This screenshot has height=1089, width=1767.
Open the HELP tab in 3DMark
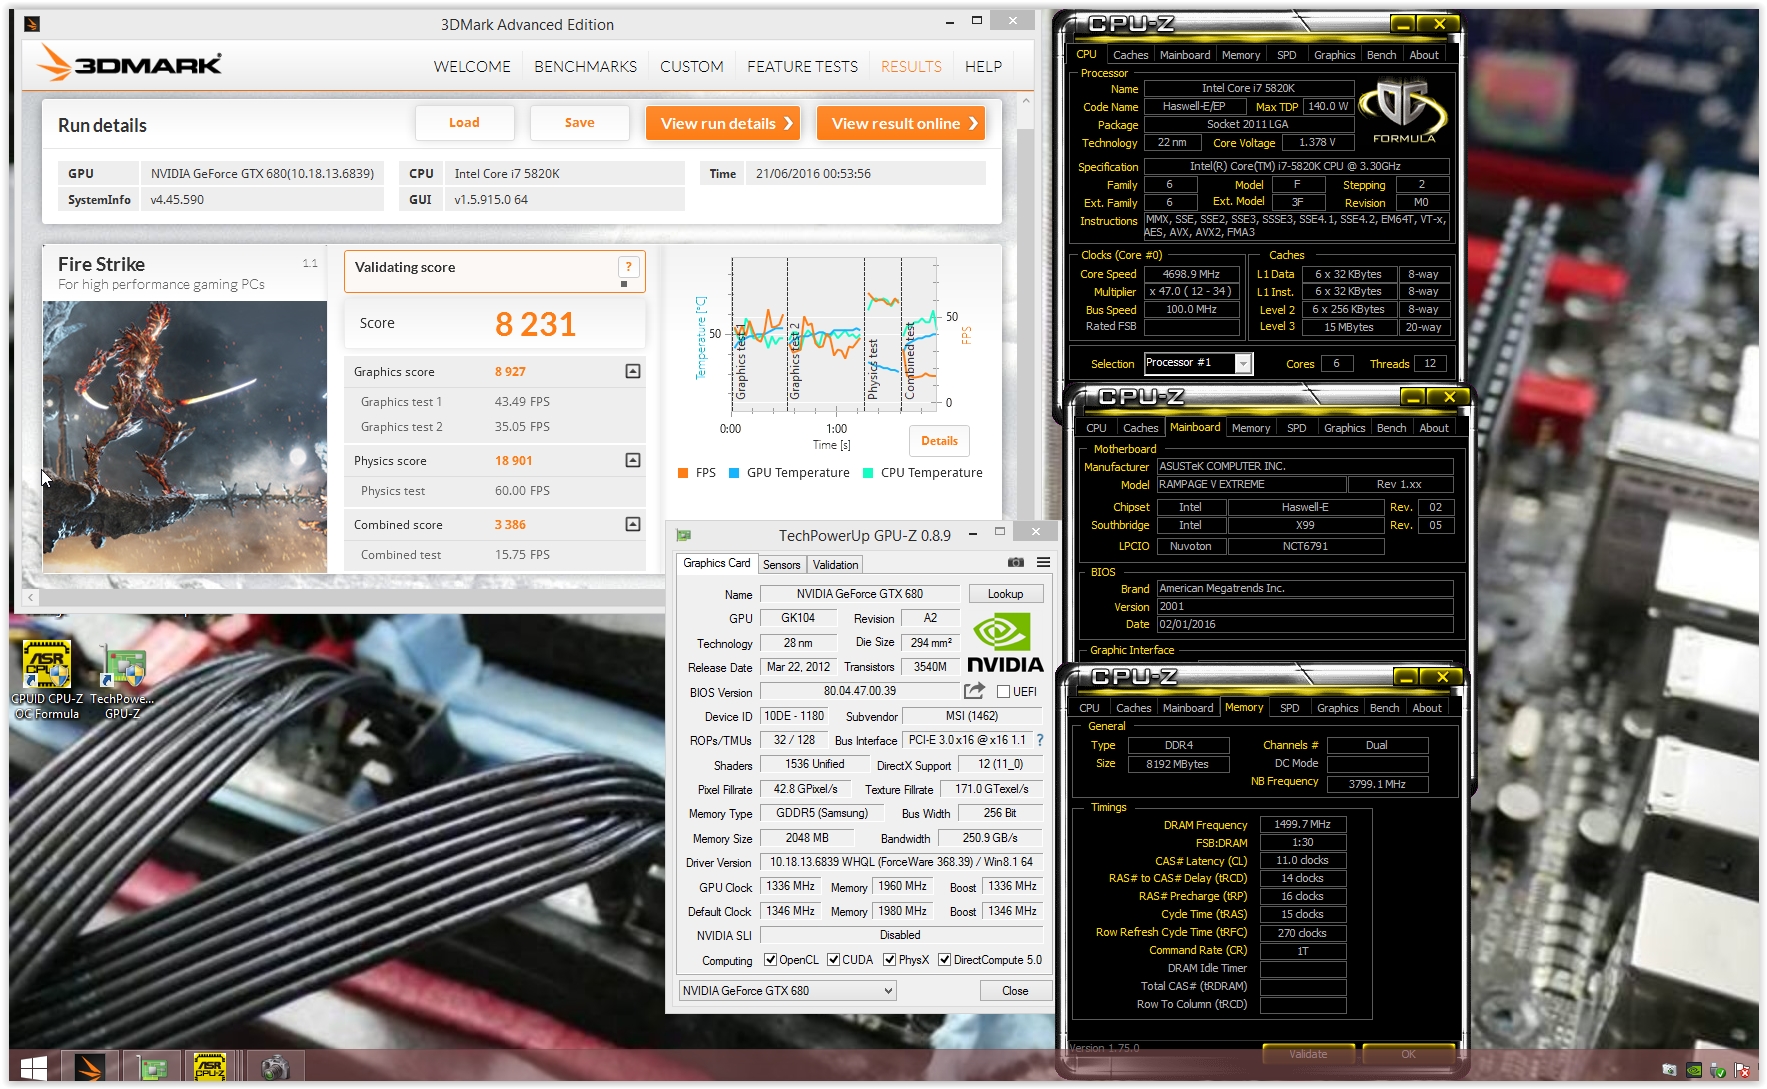tap(983, 67)
